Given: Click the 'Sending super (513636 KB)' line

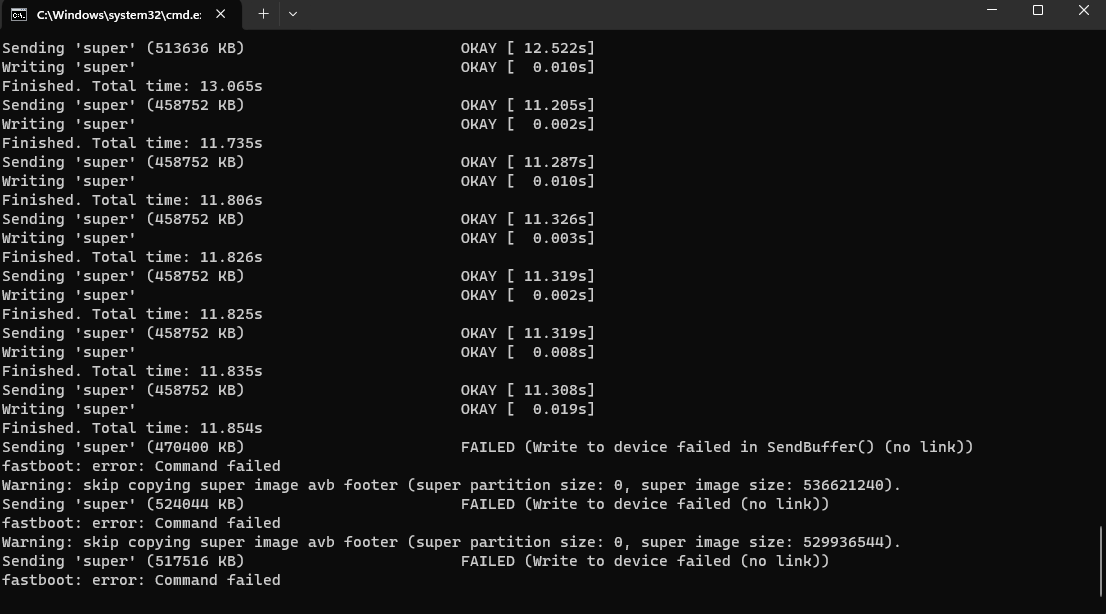Looking at the screenshot, I should point(123,48).
